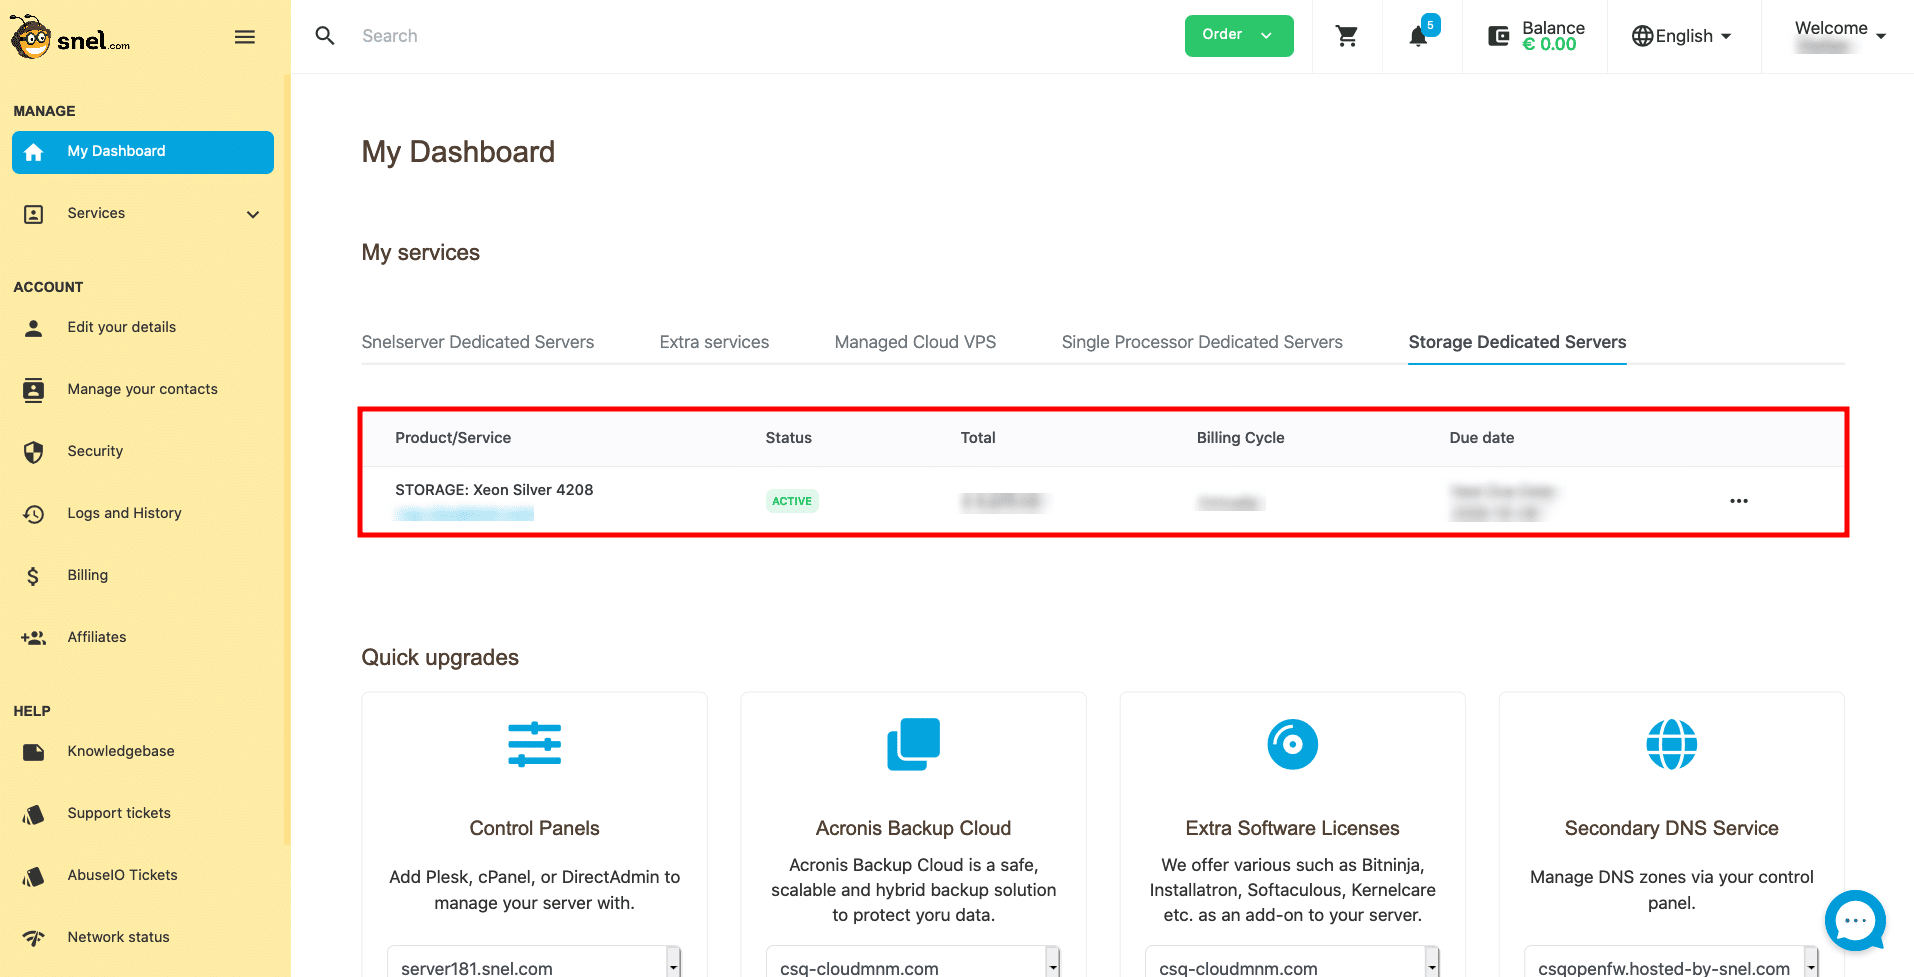Open three-dot actions menu for STORAGE server
The width and height of the screenshot is (1914, 977).
(x=1738, y=501)
